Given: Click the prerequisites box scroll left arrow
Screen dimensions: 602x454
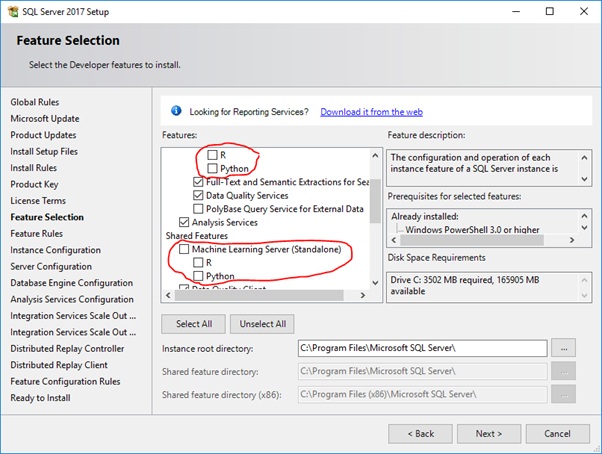Looking at the screenshot, I should coord(394,240).
